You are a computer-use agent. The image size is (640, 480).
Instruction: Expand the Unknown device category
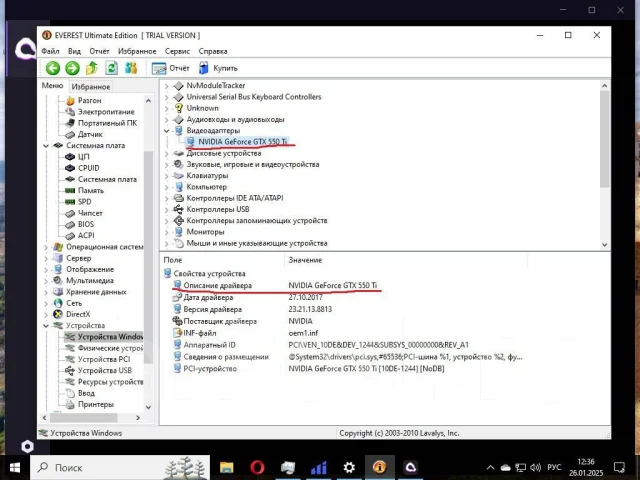pyautogui.click(x=166, y=108)
